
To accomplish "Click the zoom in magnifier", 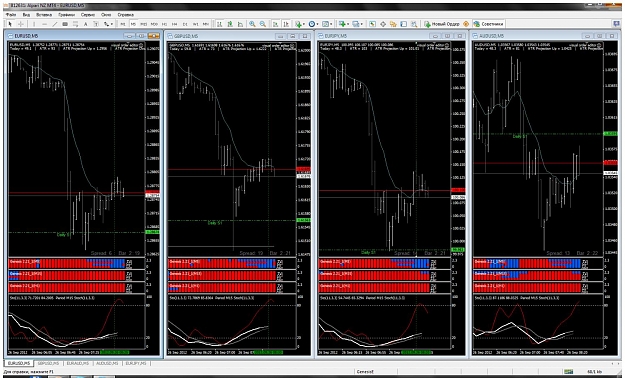I will pos(252,24).
